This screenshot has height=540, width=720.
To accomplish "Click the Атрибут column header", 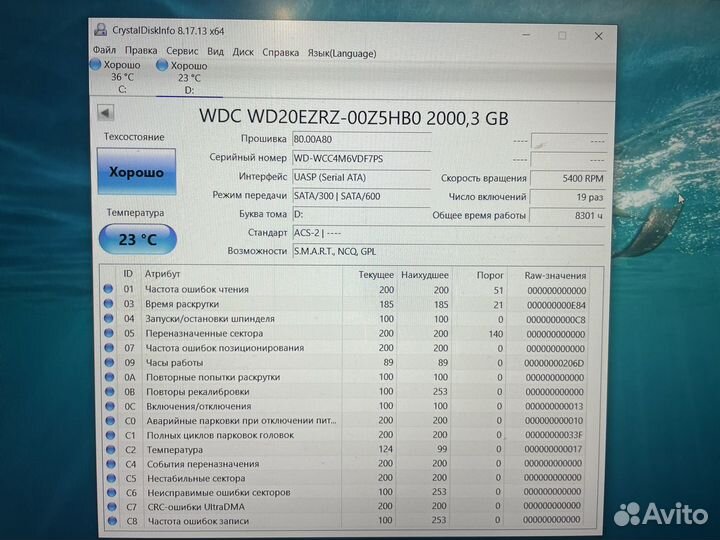I will click(163, 274).
